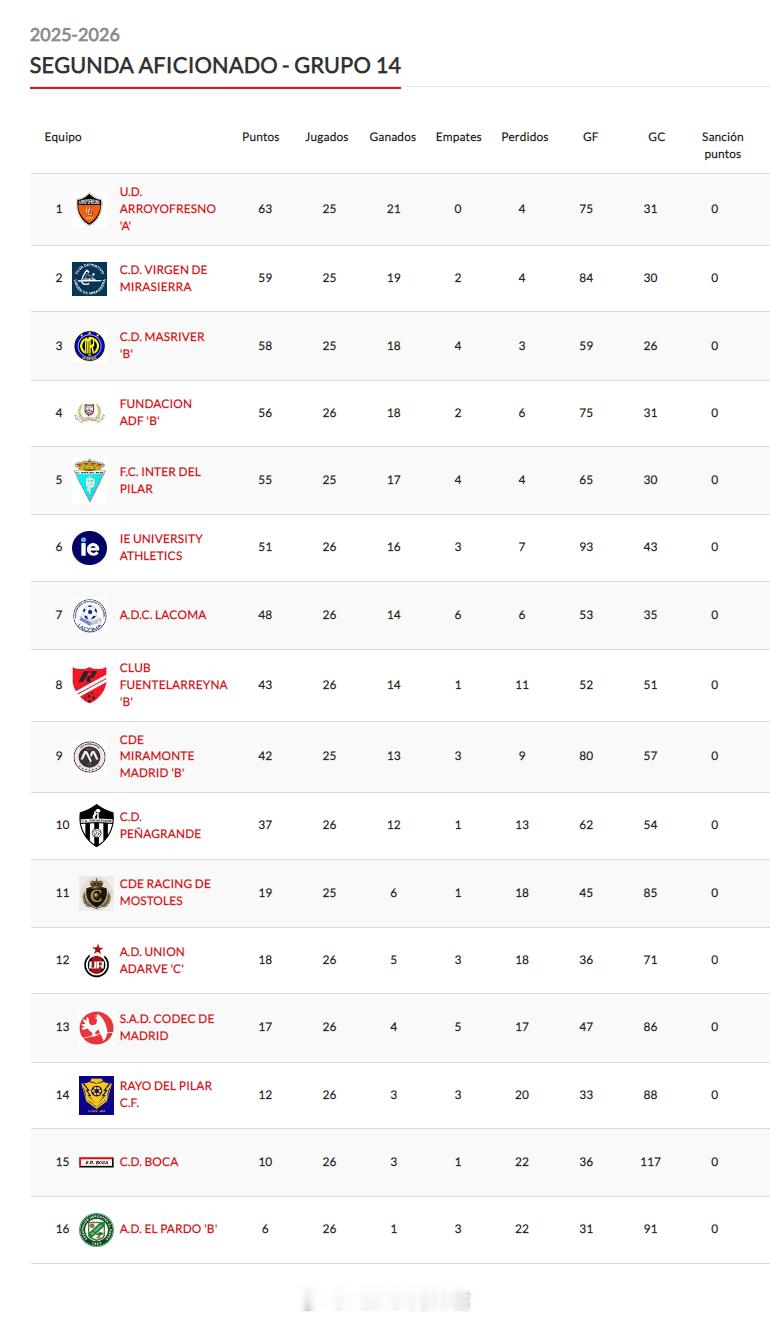The image size is (770, 1319).
Task: Click the Club Fuentelarreyna 'B' red crest
Action: pos(89,685)
